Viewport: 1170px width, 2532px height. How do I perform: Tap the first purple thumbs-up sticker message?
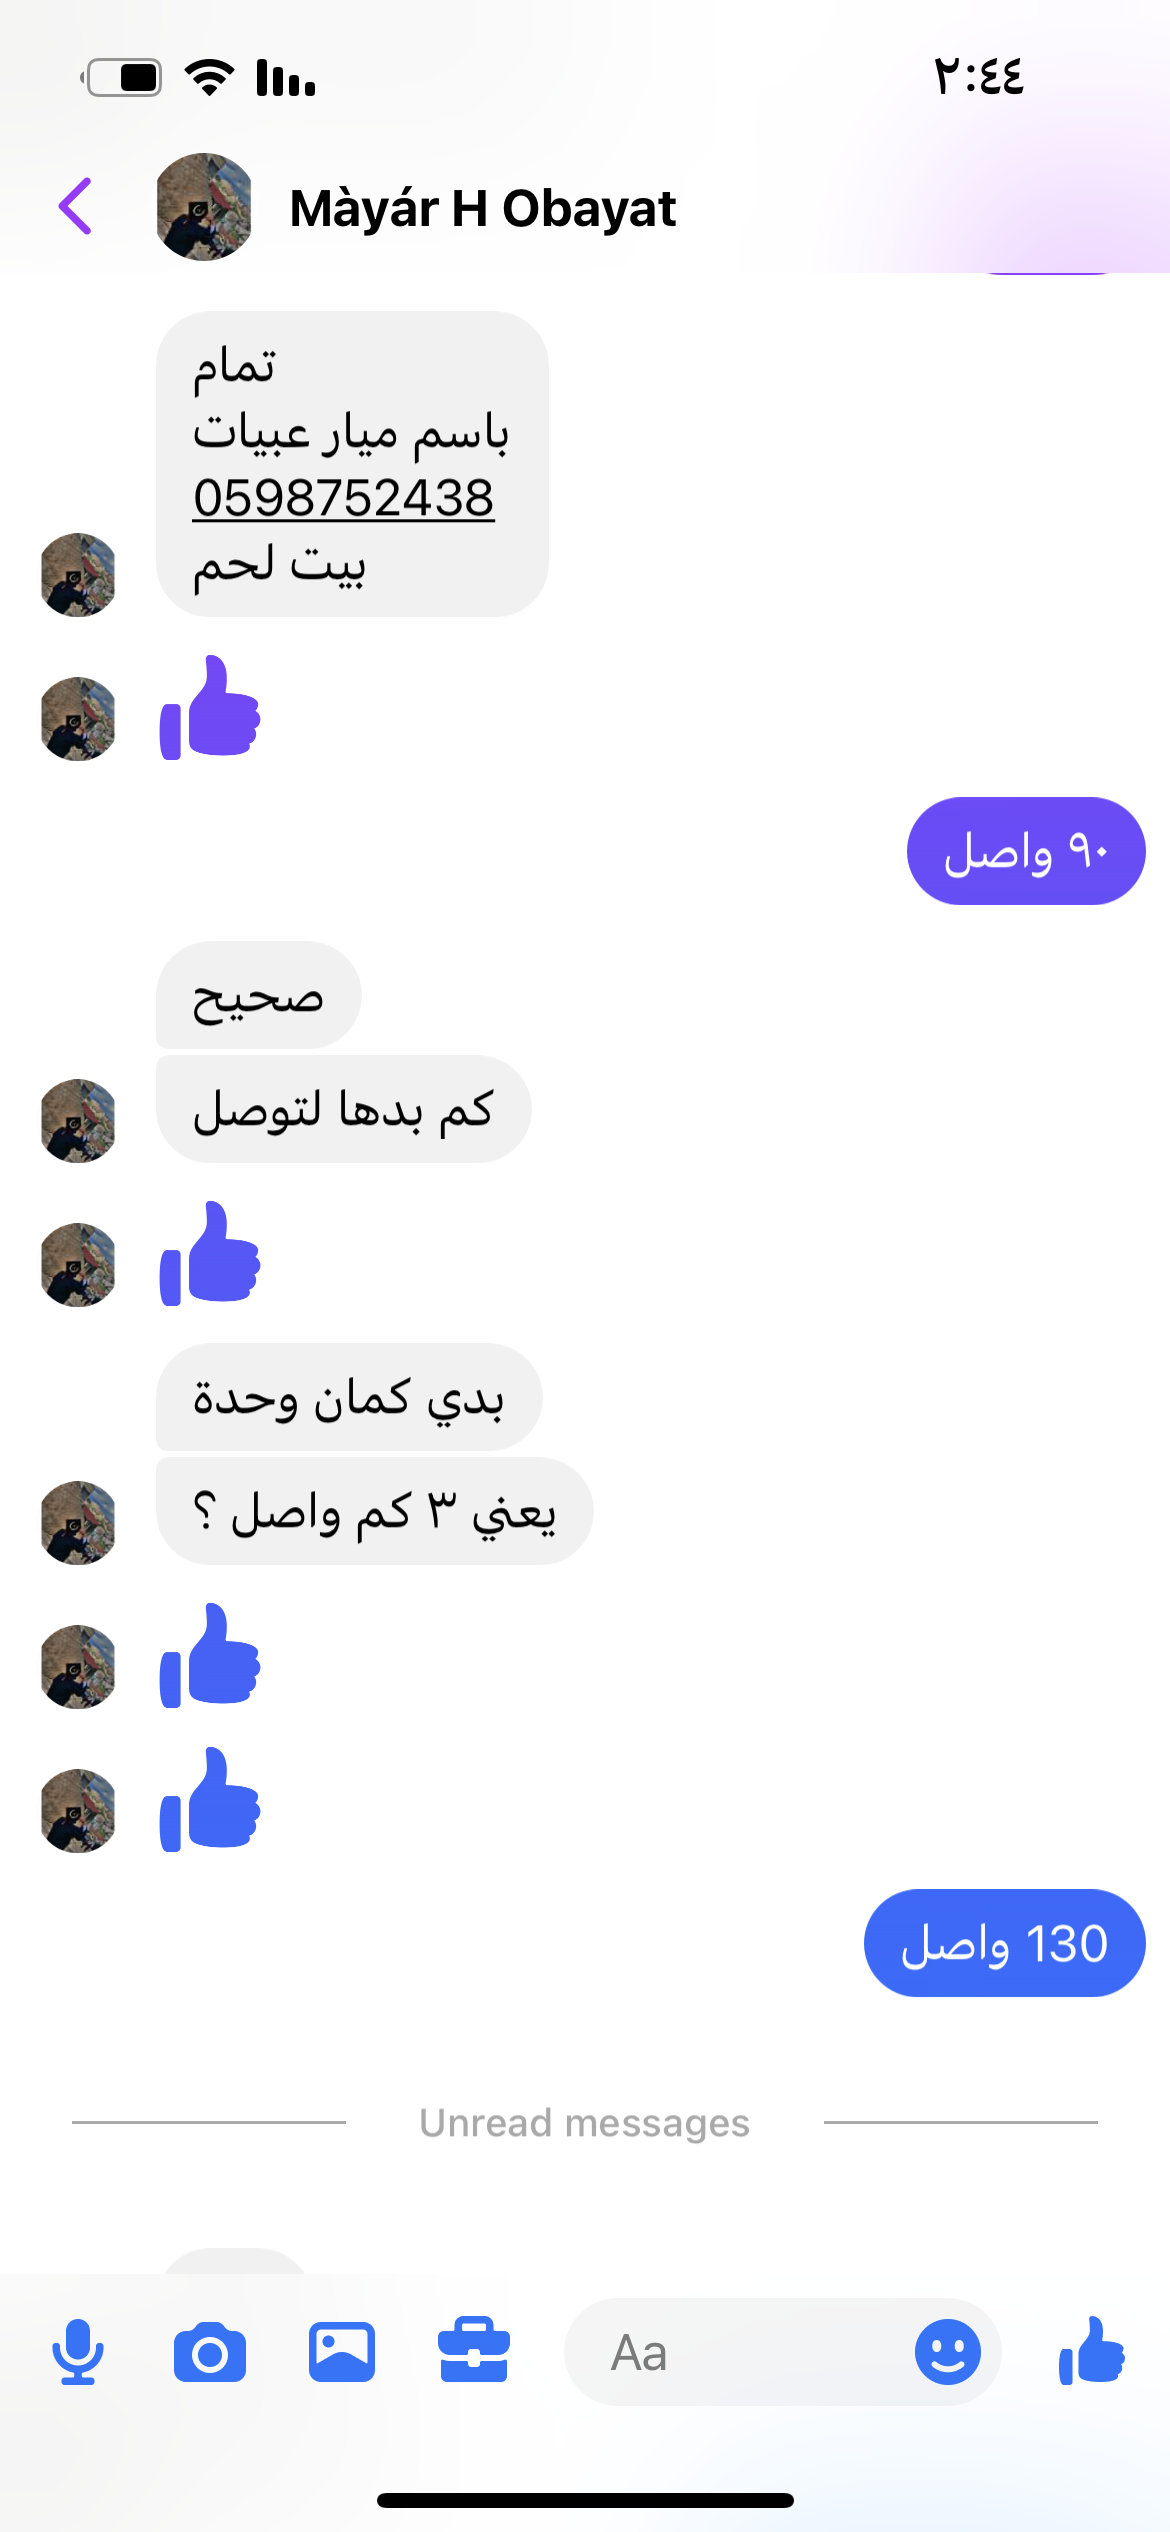pyautogui.click(x=210, y=708)
